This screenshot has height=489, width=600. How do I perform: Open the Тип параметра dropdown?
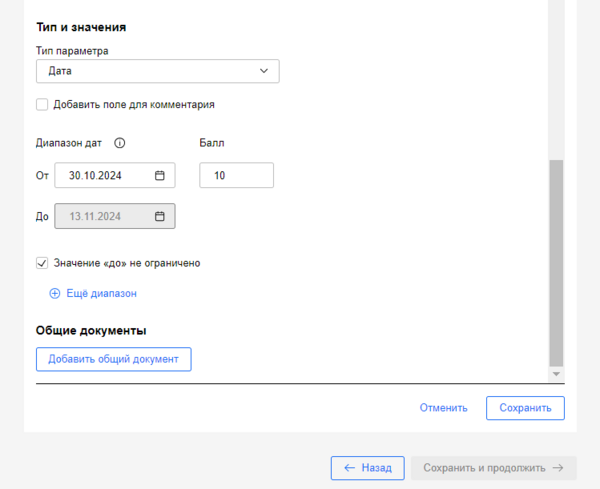pyautogui.click(x=157, y=71)
